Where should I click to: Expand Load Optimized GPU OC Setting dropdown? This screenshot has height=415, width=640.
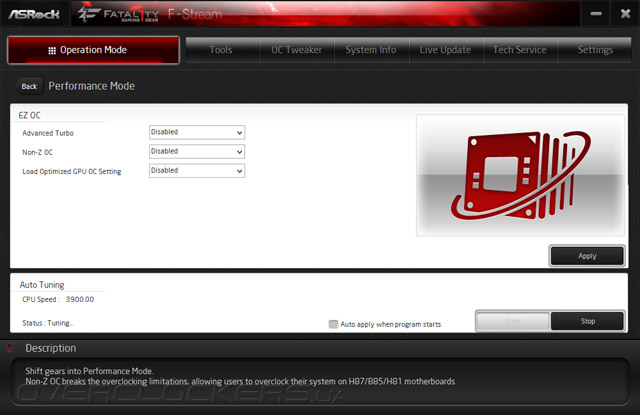point(197,171)
